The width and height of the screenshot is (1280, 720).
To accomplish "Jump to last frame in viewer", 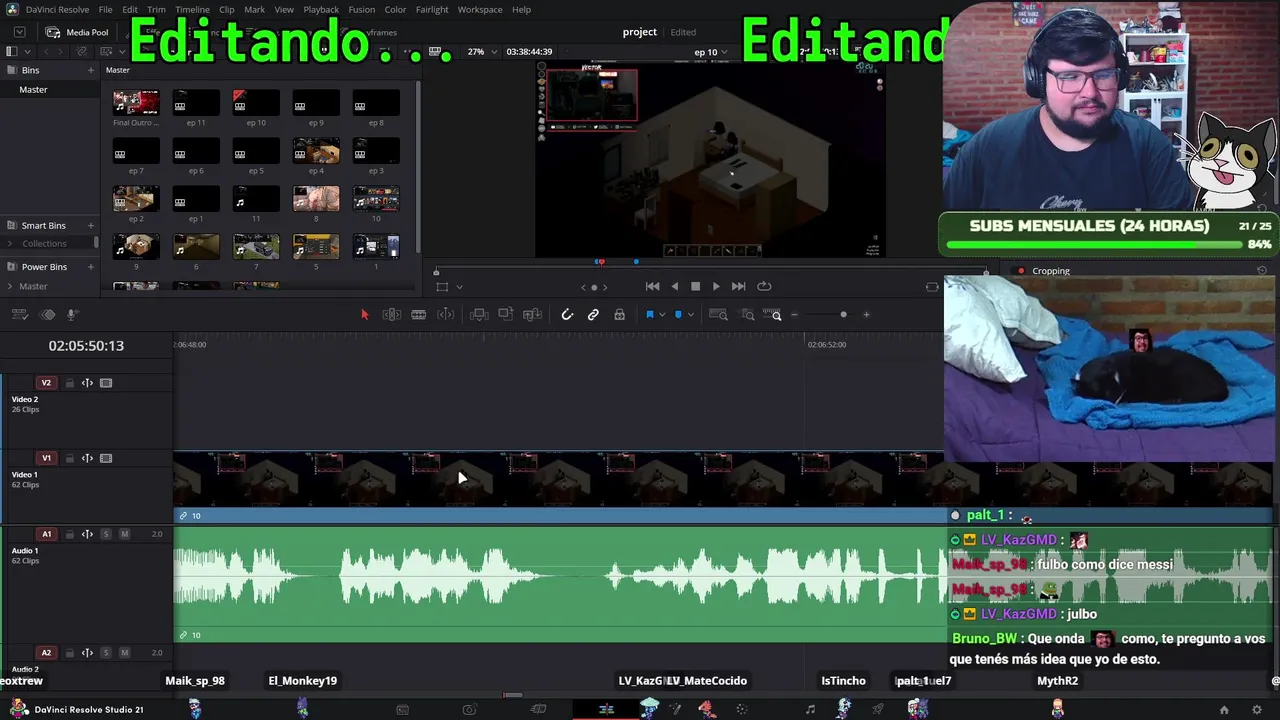I will click(x=738, y=286).
